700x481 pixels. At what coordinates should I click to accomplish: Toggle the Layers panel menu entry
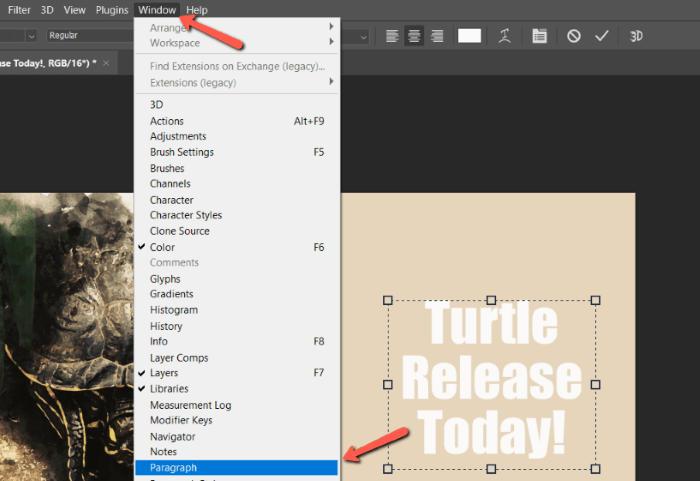pos(164,373)
